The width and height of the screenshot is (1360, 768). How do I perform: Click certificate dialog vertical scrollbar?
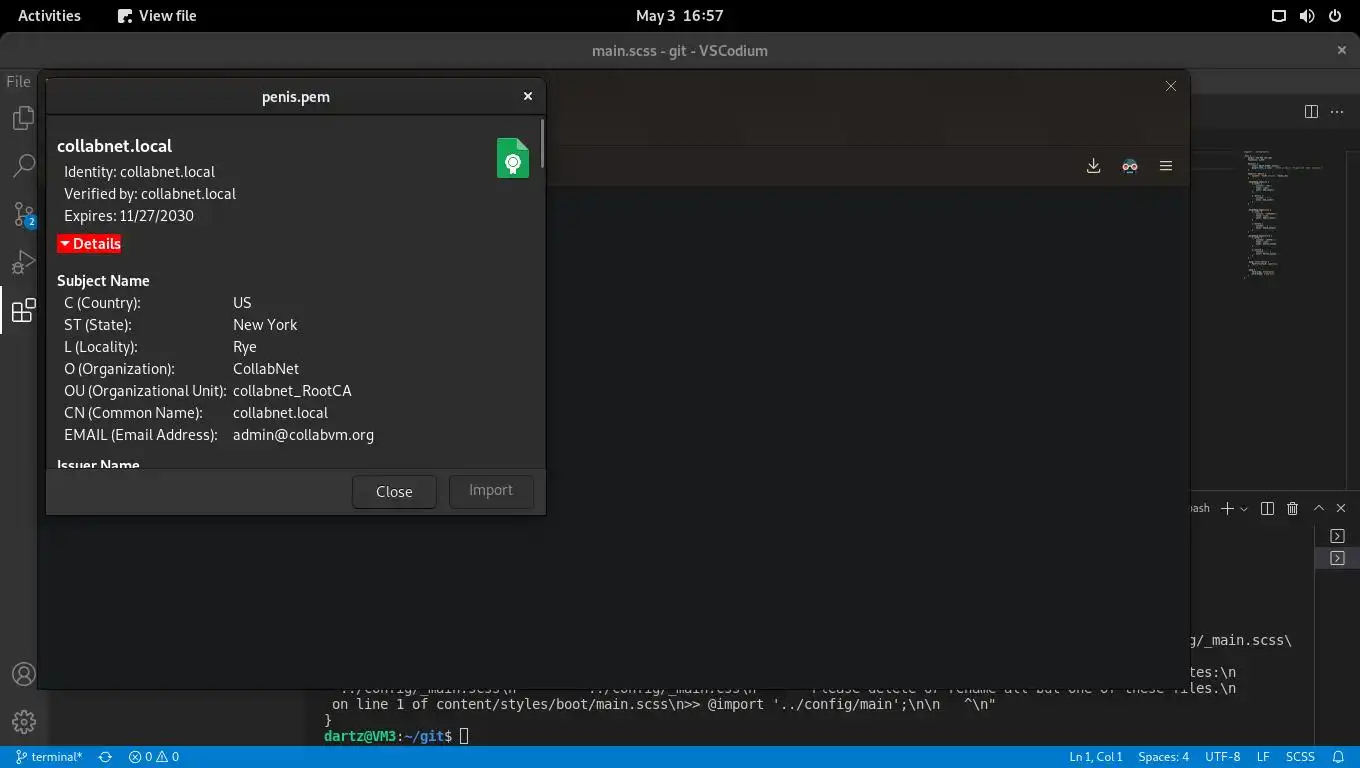point(542,143)
